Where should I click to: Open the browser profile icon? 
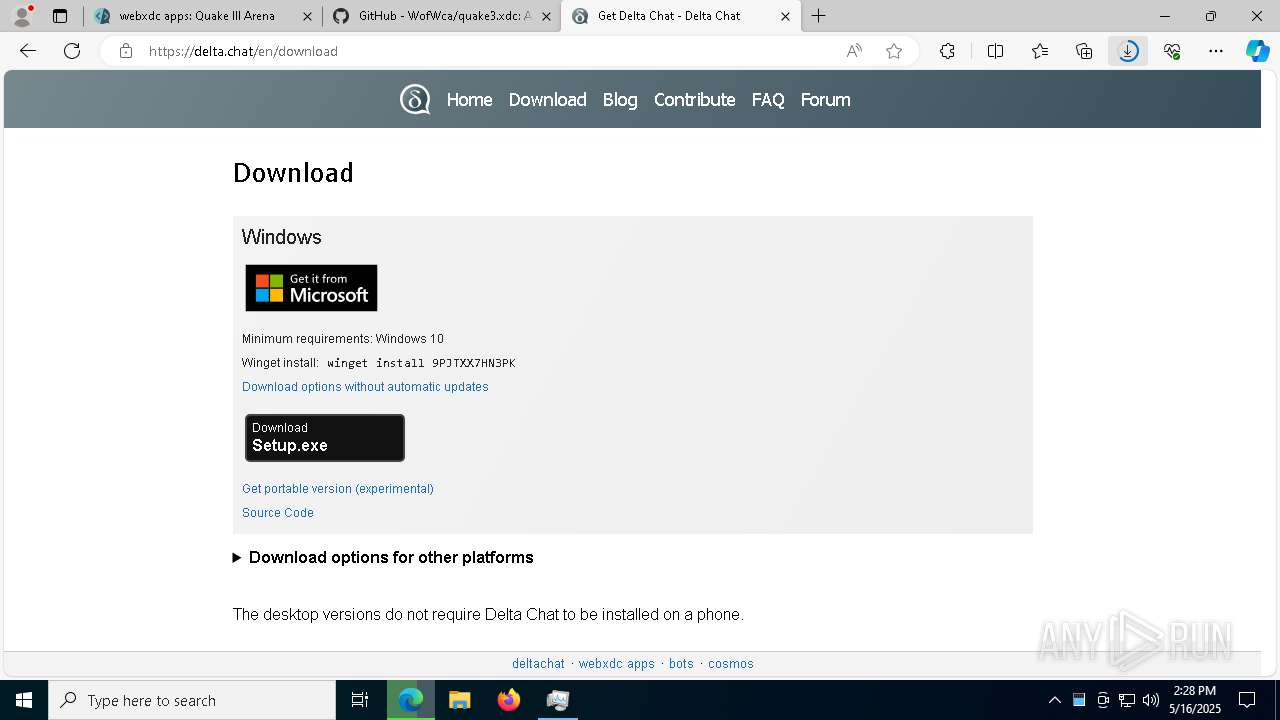(22, 16)
